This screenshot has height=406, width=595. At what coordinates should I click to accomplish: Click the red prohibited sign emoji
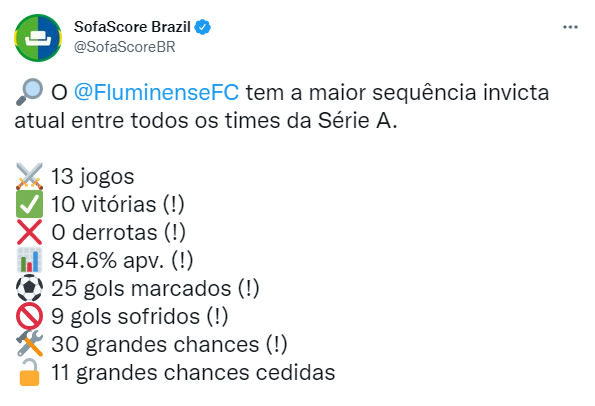point(29,316)
